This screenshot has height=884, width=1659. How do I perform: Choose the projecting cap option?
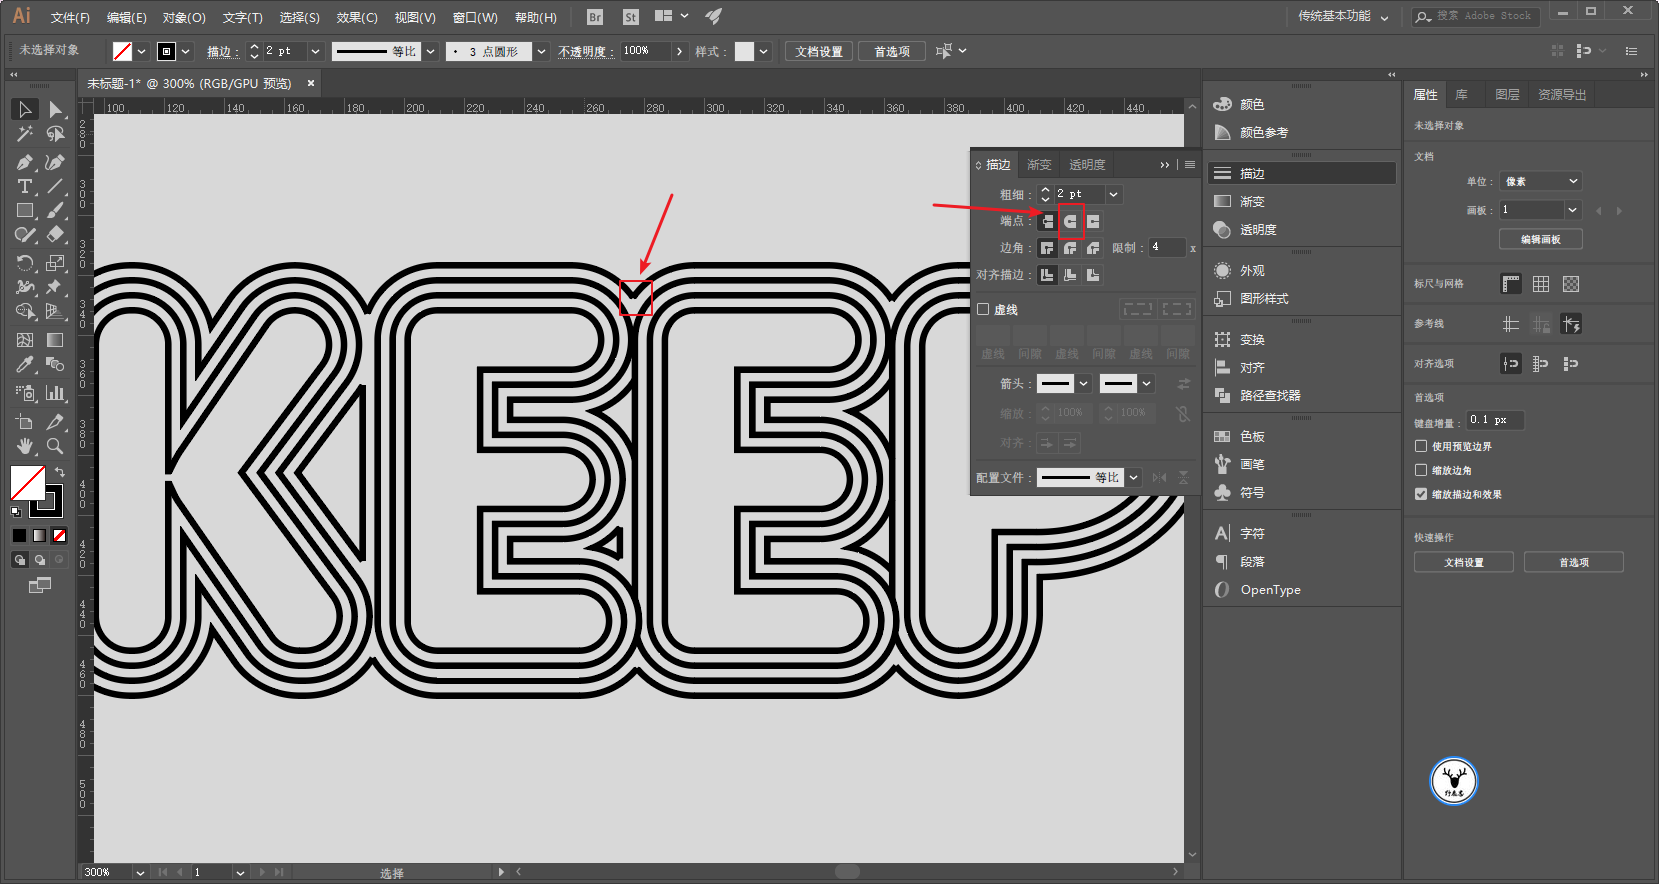tap(1093, 221)
